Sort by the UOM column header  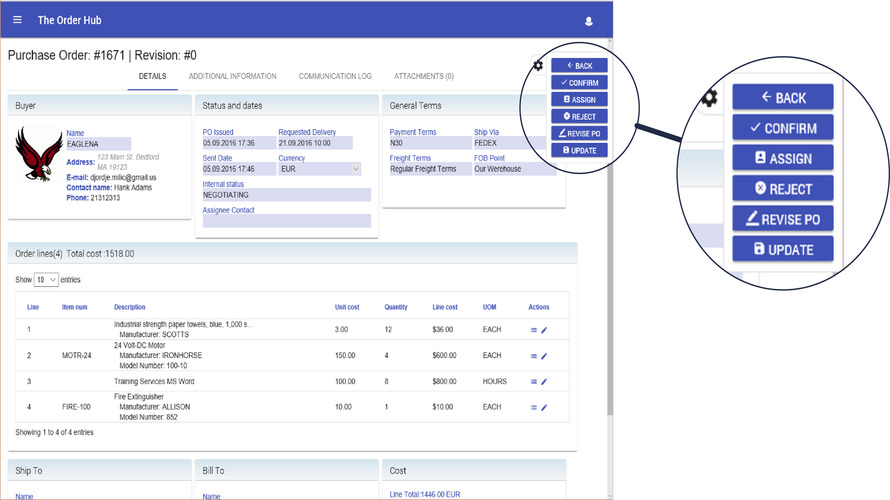[489, 307]
